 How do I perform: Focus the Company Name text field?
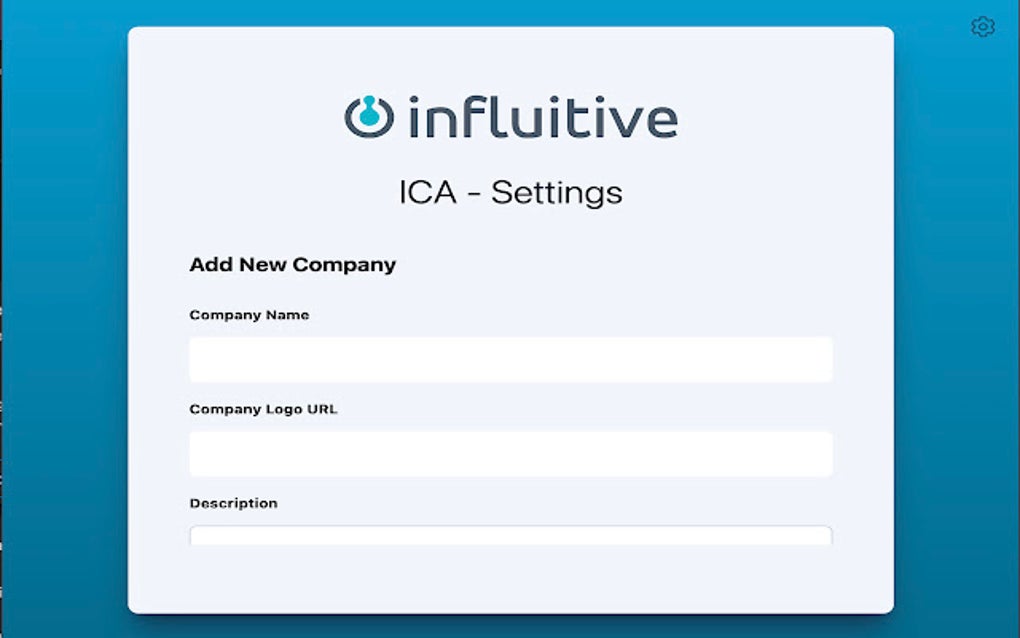pyautogui.click(x=510, y=359)
